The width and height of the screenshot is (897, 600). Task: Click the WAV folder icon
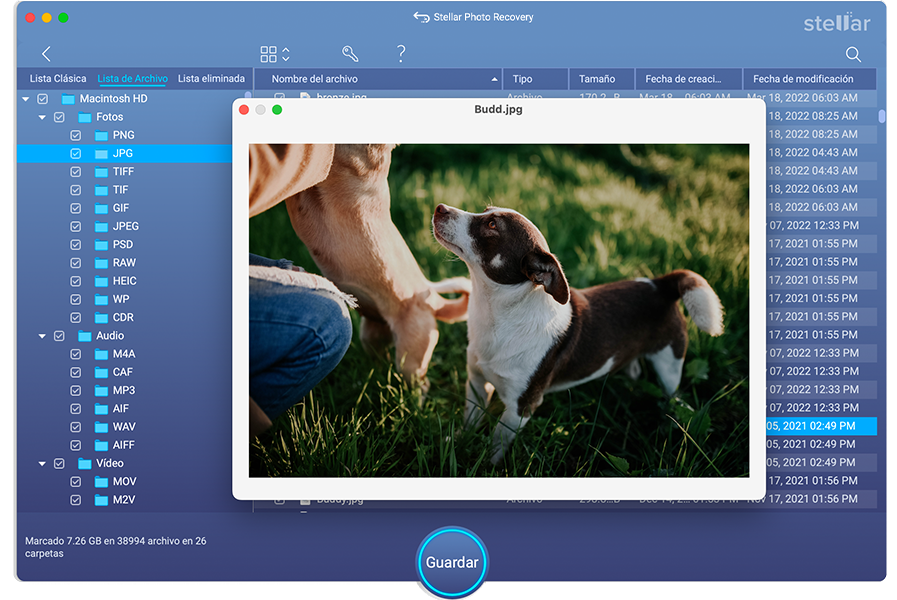pos(101,427)
